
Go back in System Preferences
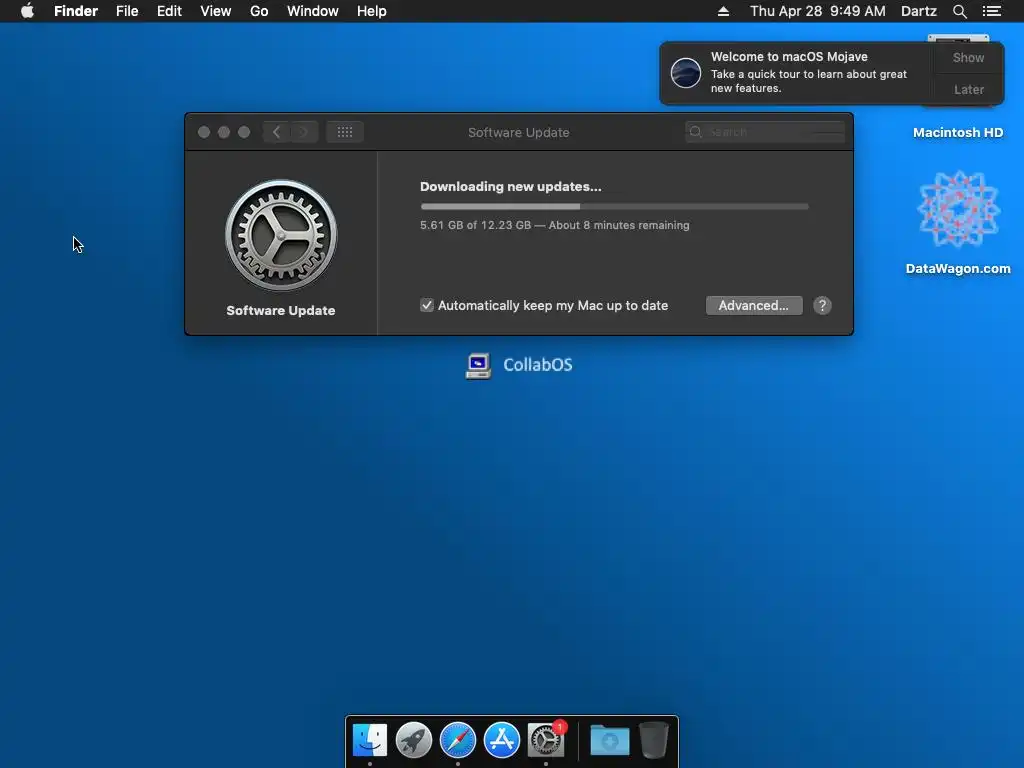pos(276,132)
